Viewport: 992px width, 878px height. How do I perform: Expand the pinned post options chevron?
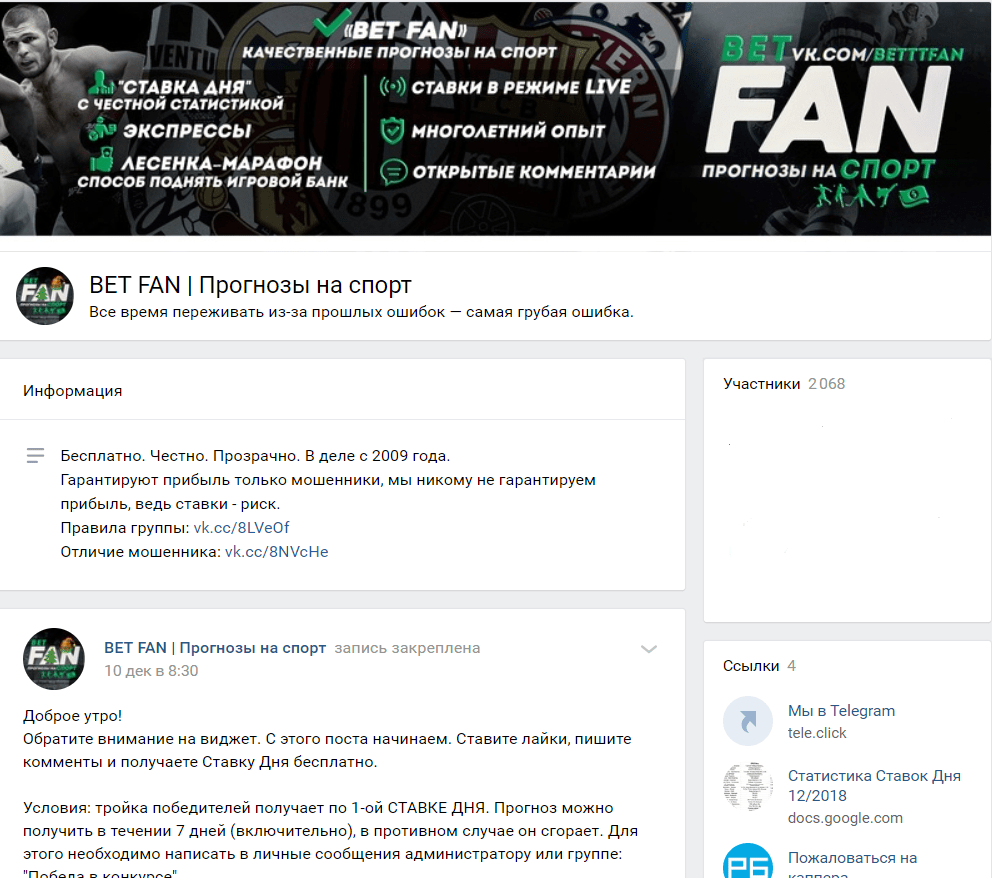tap(648, 649)
